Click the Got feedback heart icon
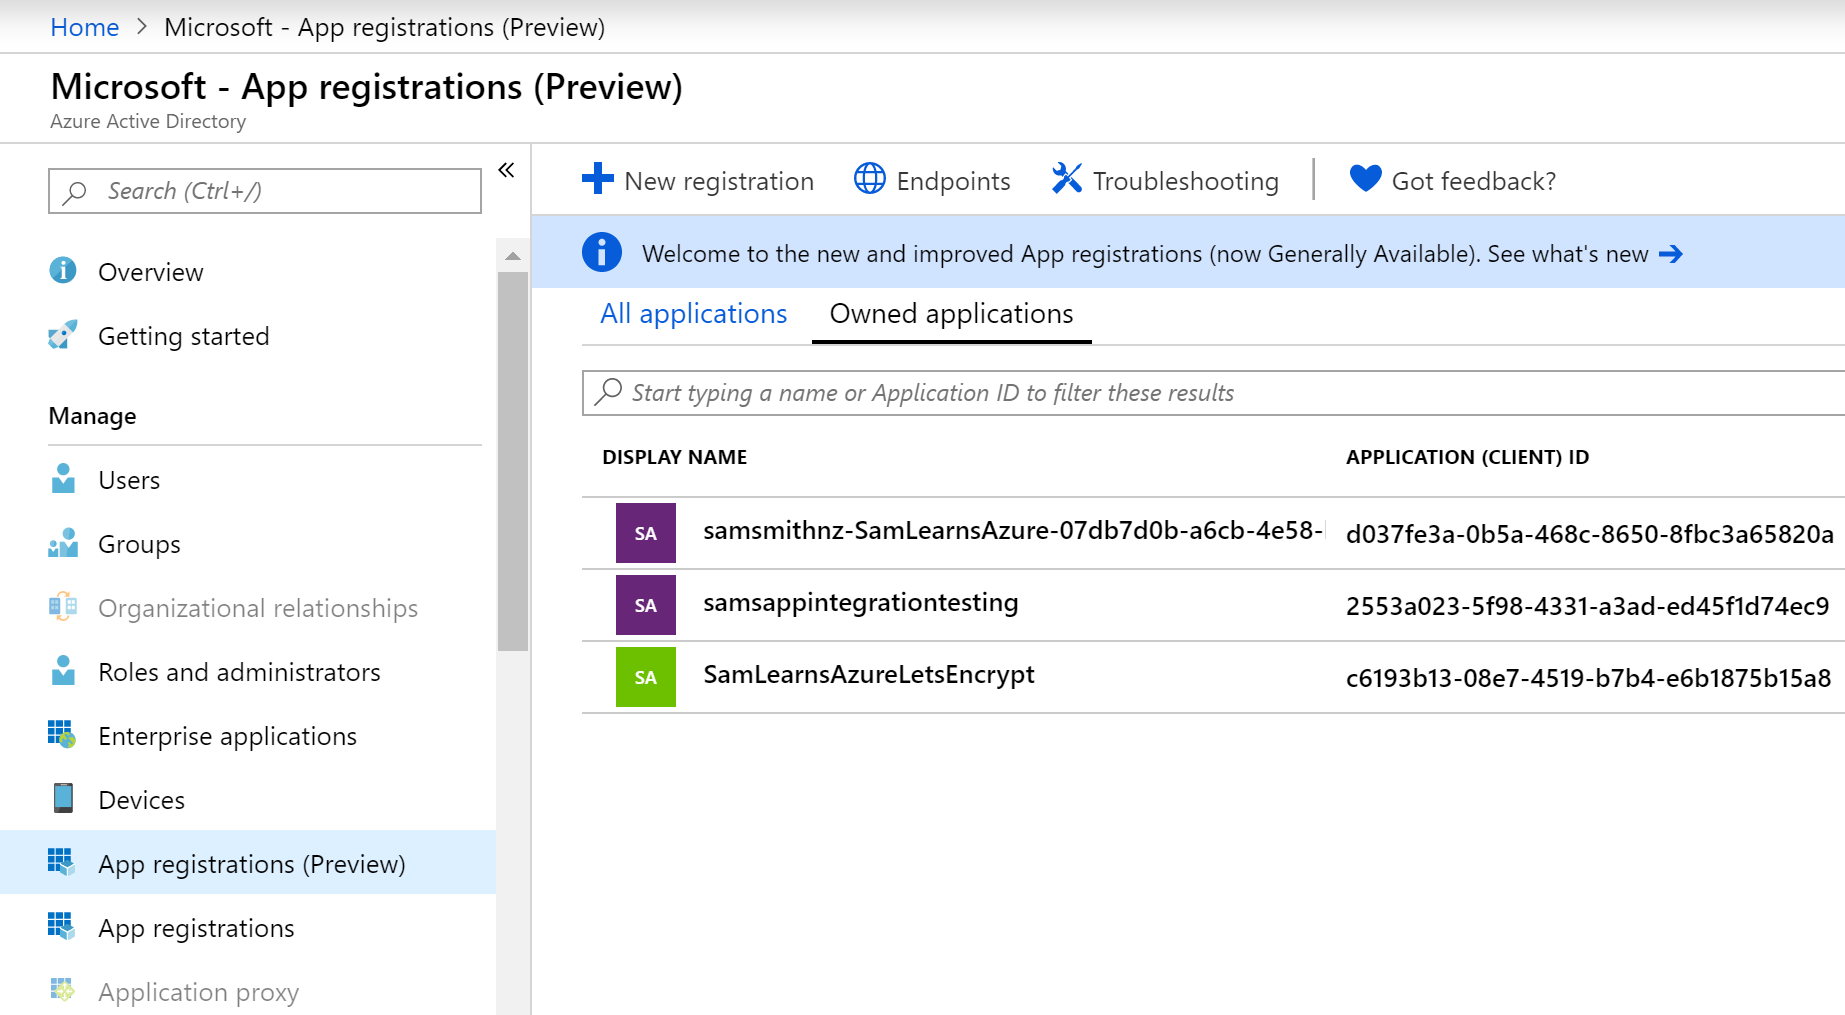Image resolution: width=1845 pixels, height=1015 pixels. (1365, 179)
